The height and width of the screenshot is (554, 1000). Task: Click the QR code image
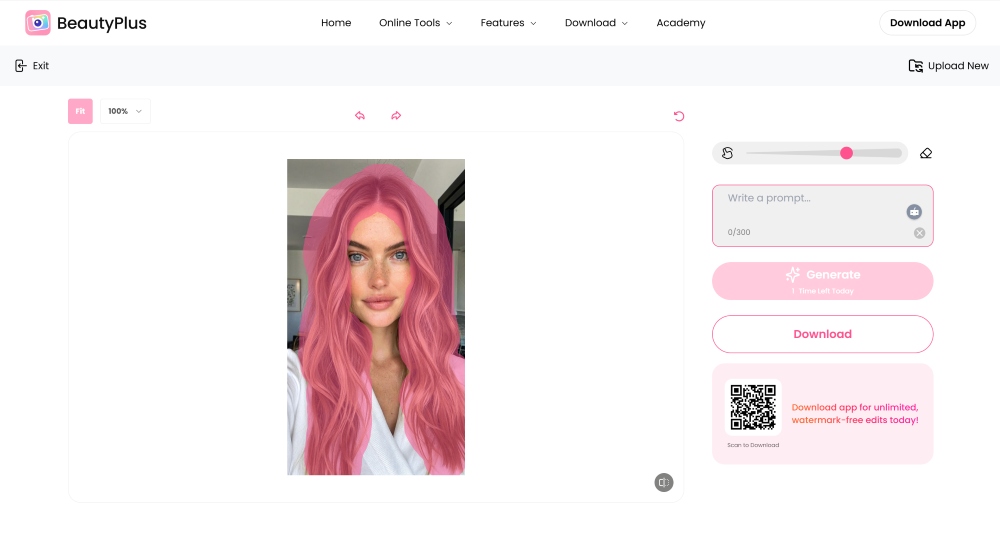coord(753,407)
